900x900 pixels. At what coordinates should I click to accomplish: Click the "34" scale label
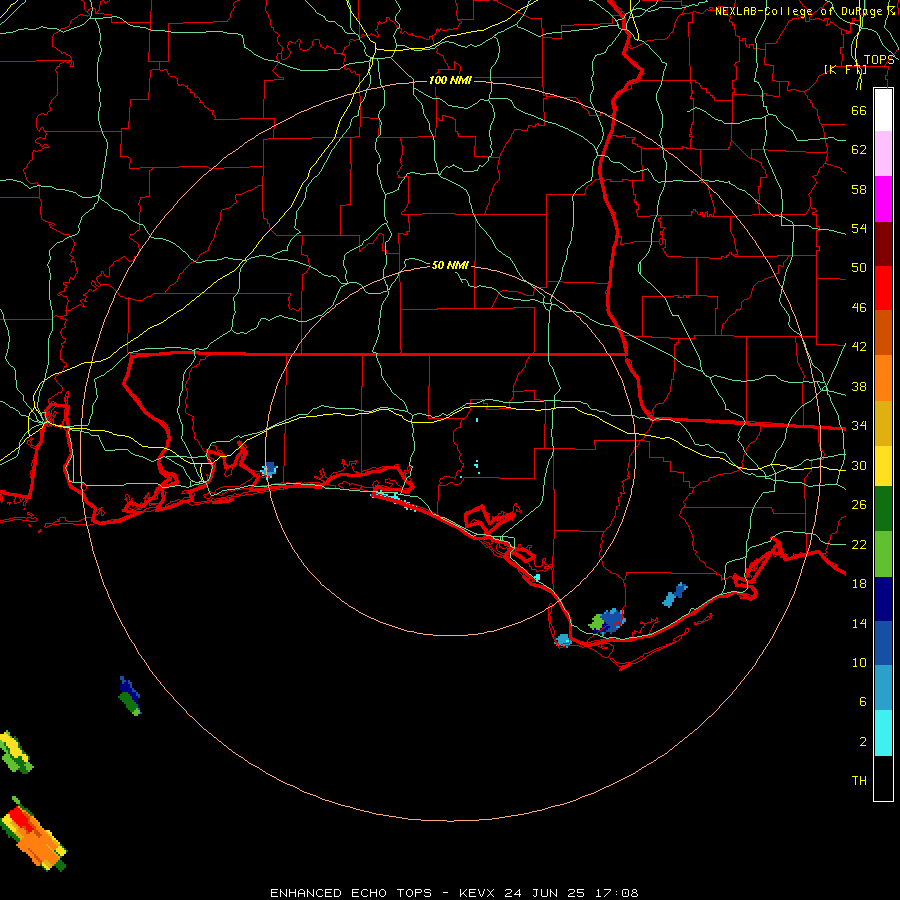point(859,426)
